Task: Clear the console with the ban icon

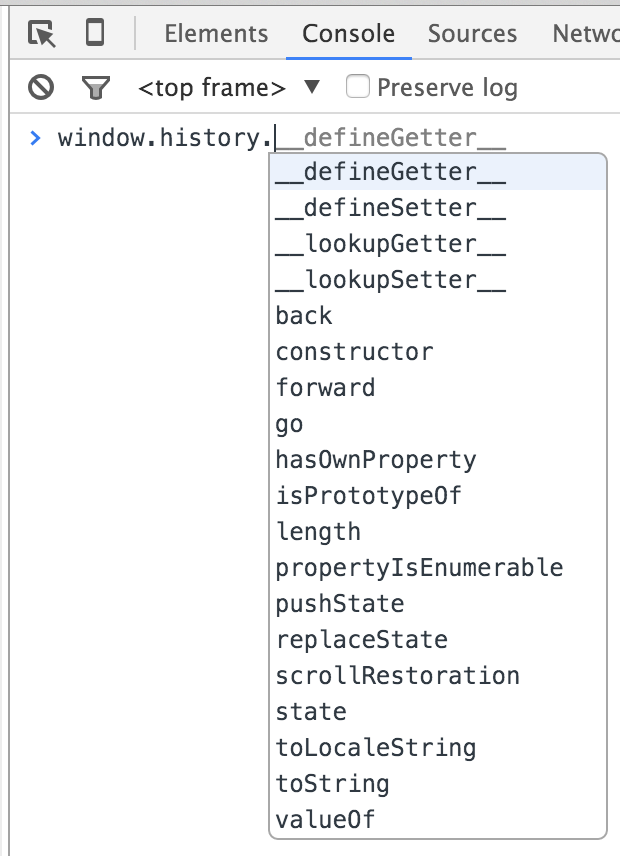Action: [x=41, y=87]
